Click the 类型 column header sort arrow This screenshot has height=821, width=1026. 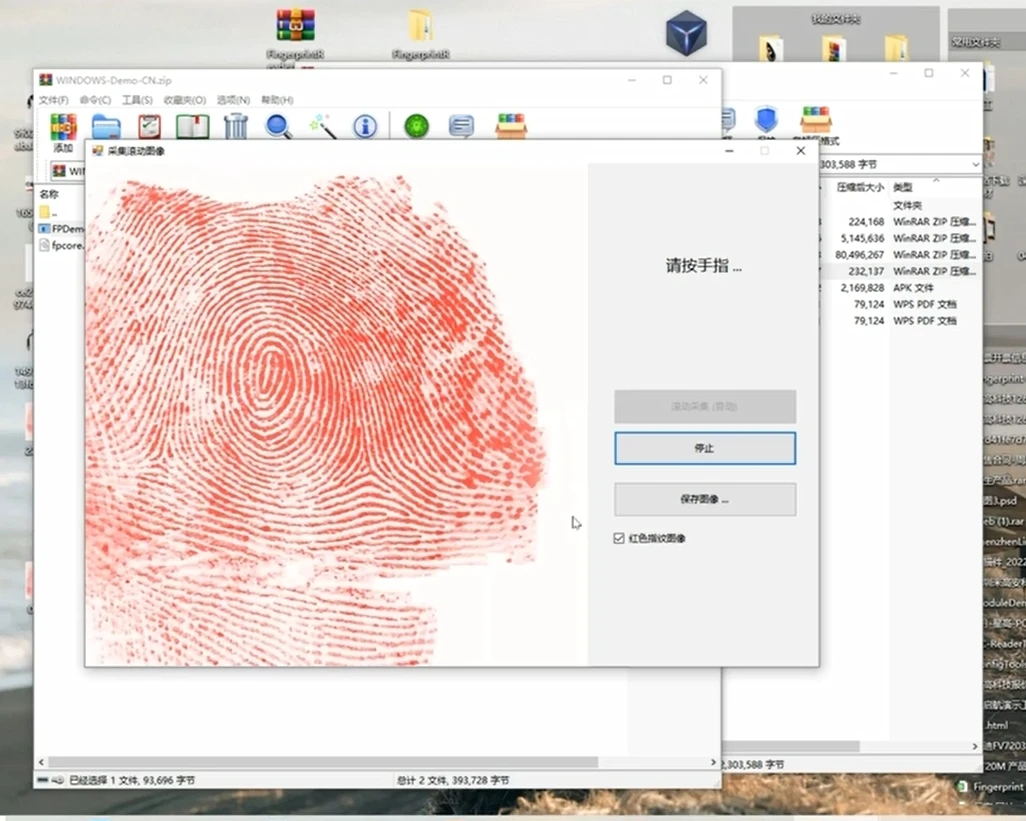937,180
